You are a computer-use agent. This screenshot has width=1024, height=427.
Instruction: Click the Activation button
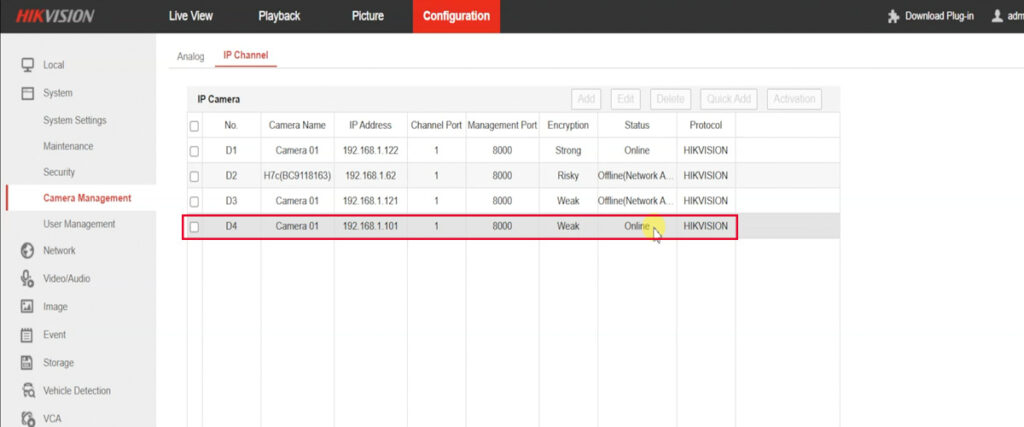click(794, 99)
